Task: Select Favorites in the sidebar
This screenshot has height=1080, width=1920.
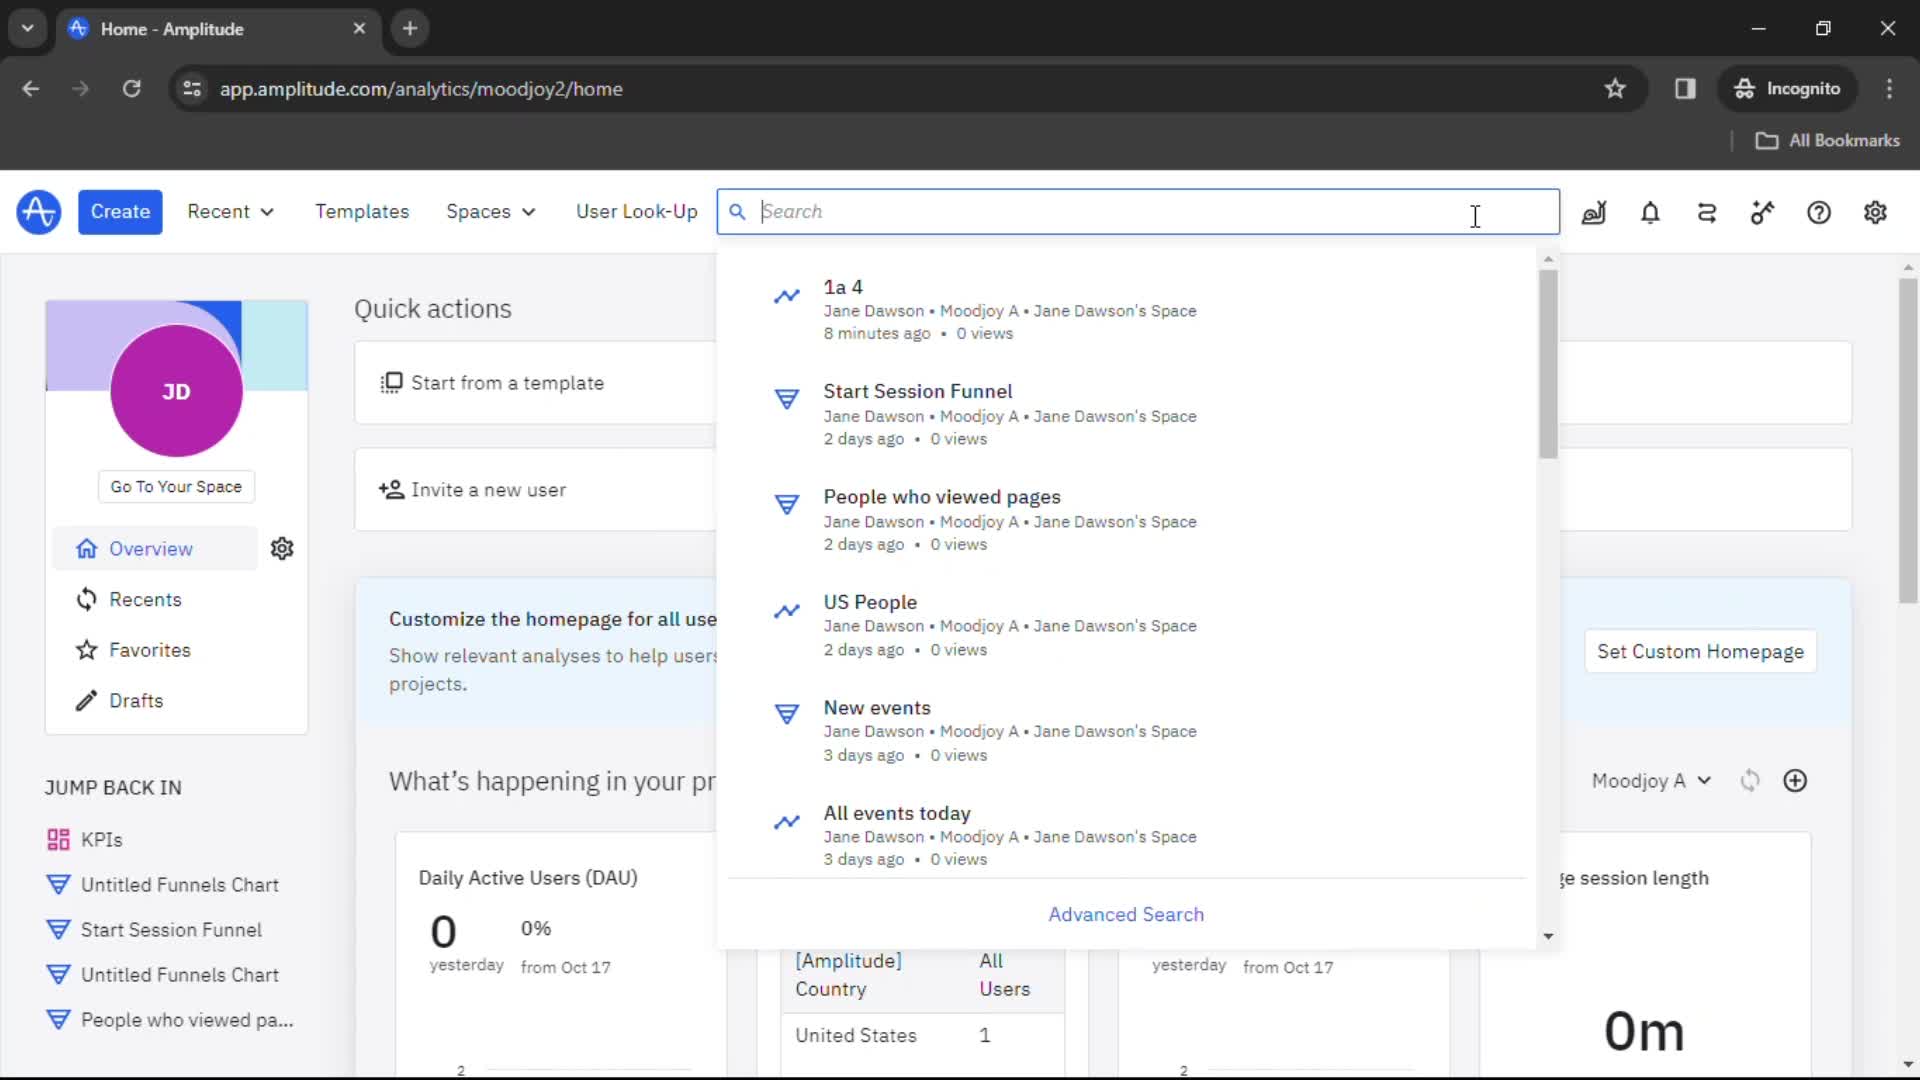Action: pyautogui.click(x=149, y=650)
